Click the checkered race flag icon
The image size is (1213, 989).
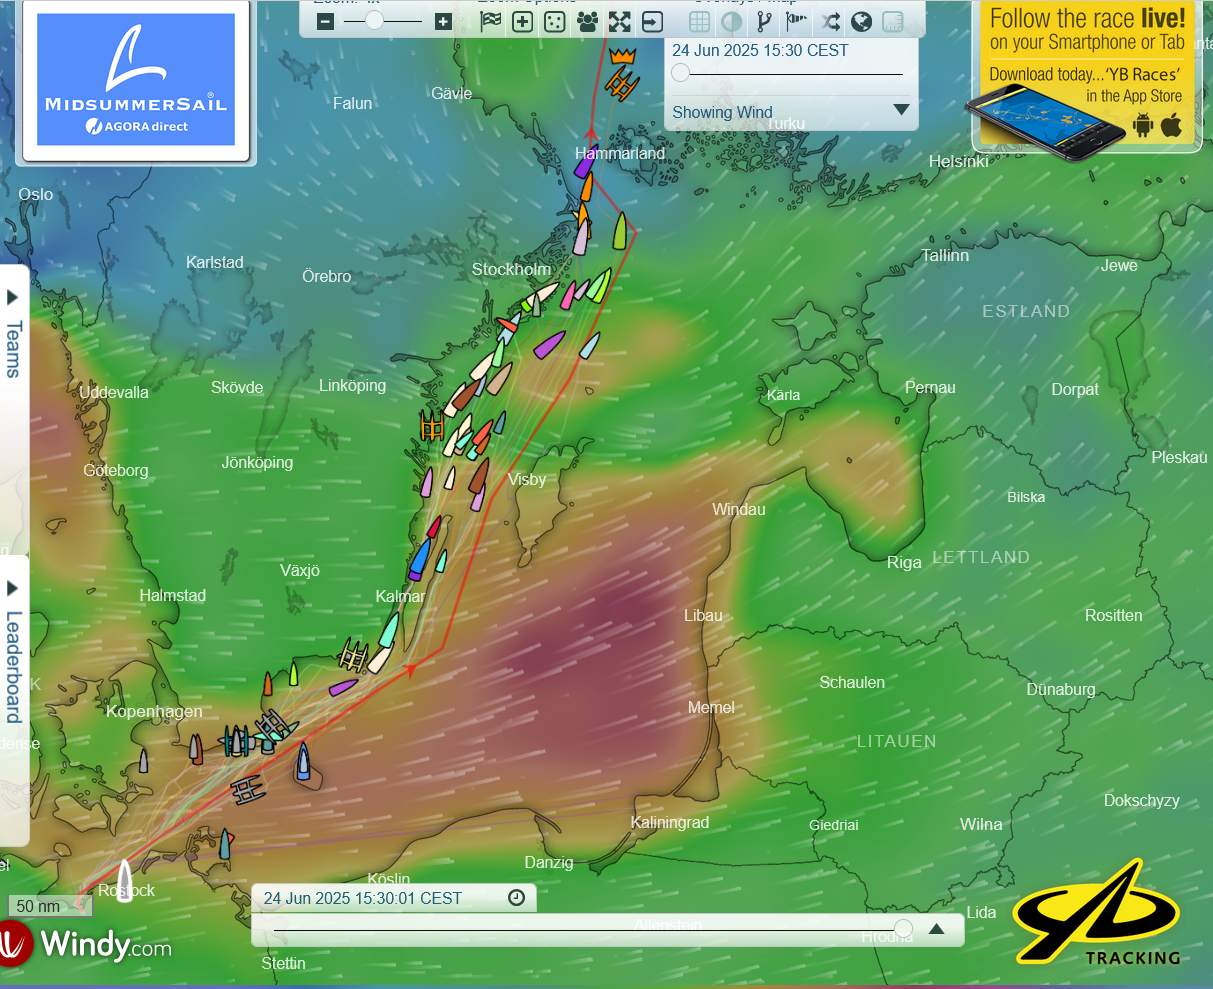(490, 21)
